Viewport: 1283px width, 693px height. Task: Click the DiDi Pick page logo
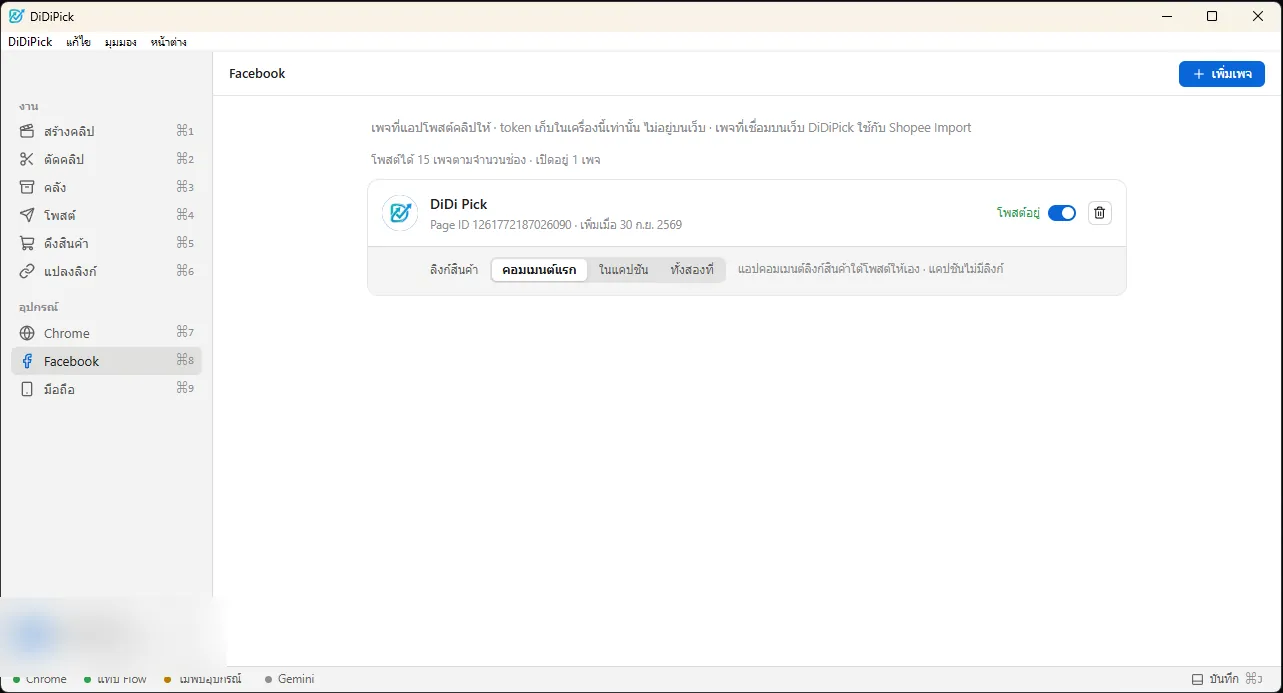point(400,213)
